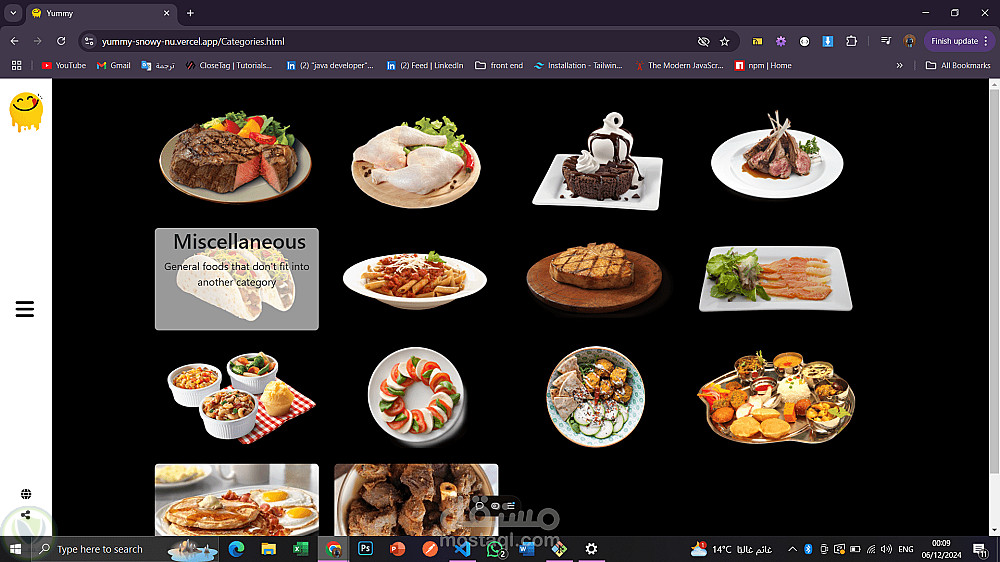
Task: Open site information icon in the address bar
Action: click(x=89, y=41)
